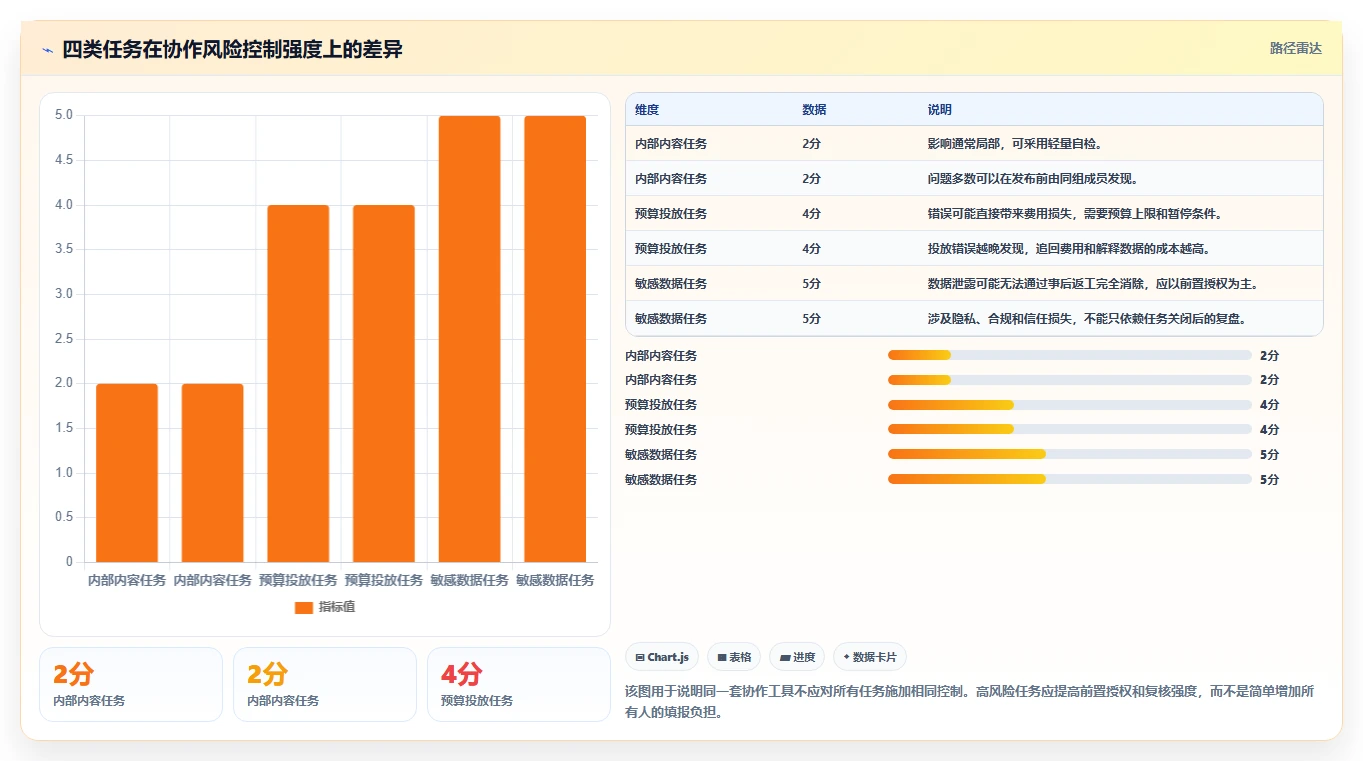Screen dimensions: 1363x761
Task: Click the title 四类任务在协作风险控制强度上的差异
Action: (232, 50)
